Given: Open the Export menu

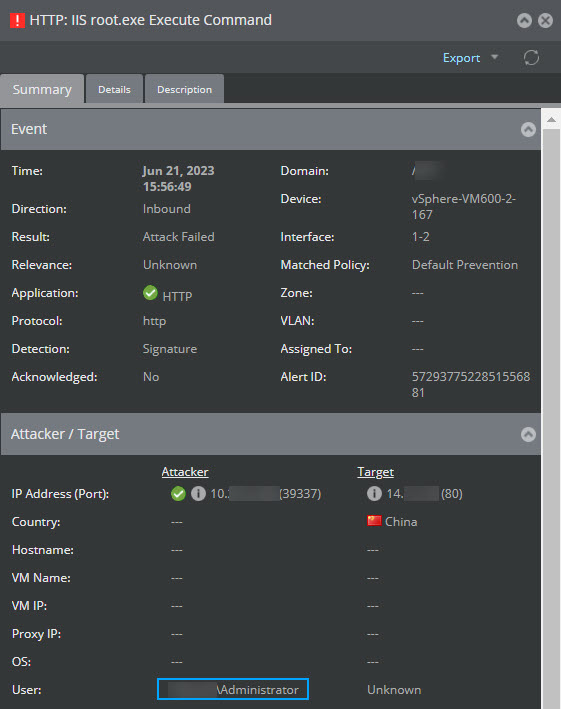Looking at the screenshot, I should 461,58.
